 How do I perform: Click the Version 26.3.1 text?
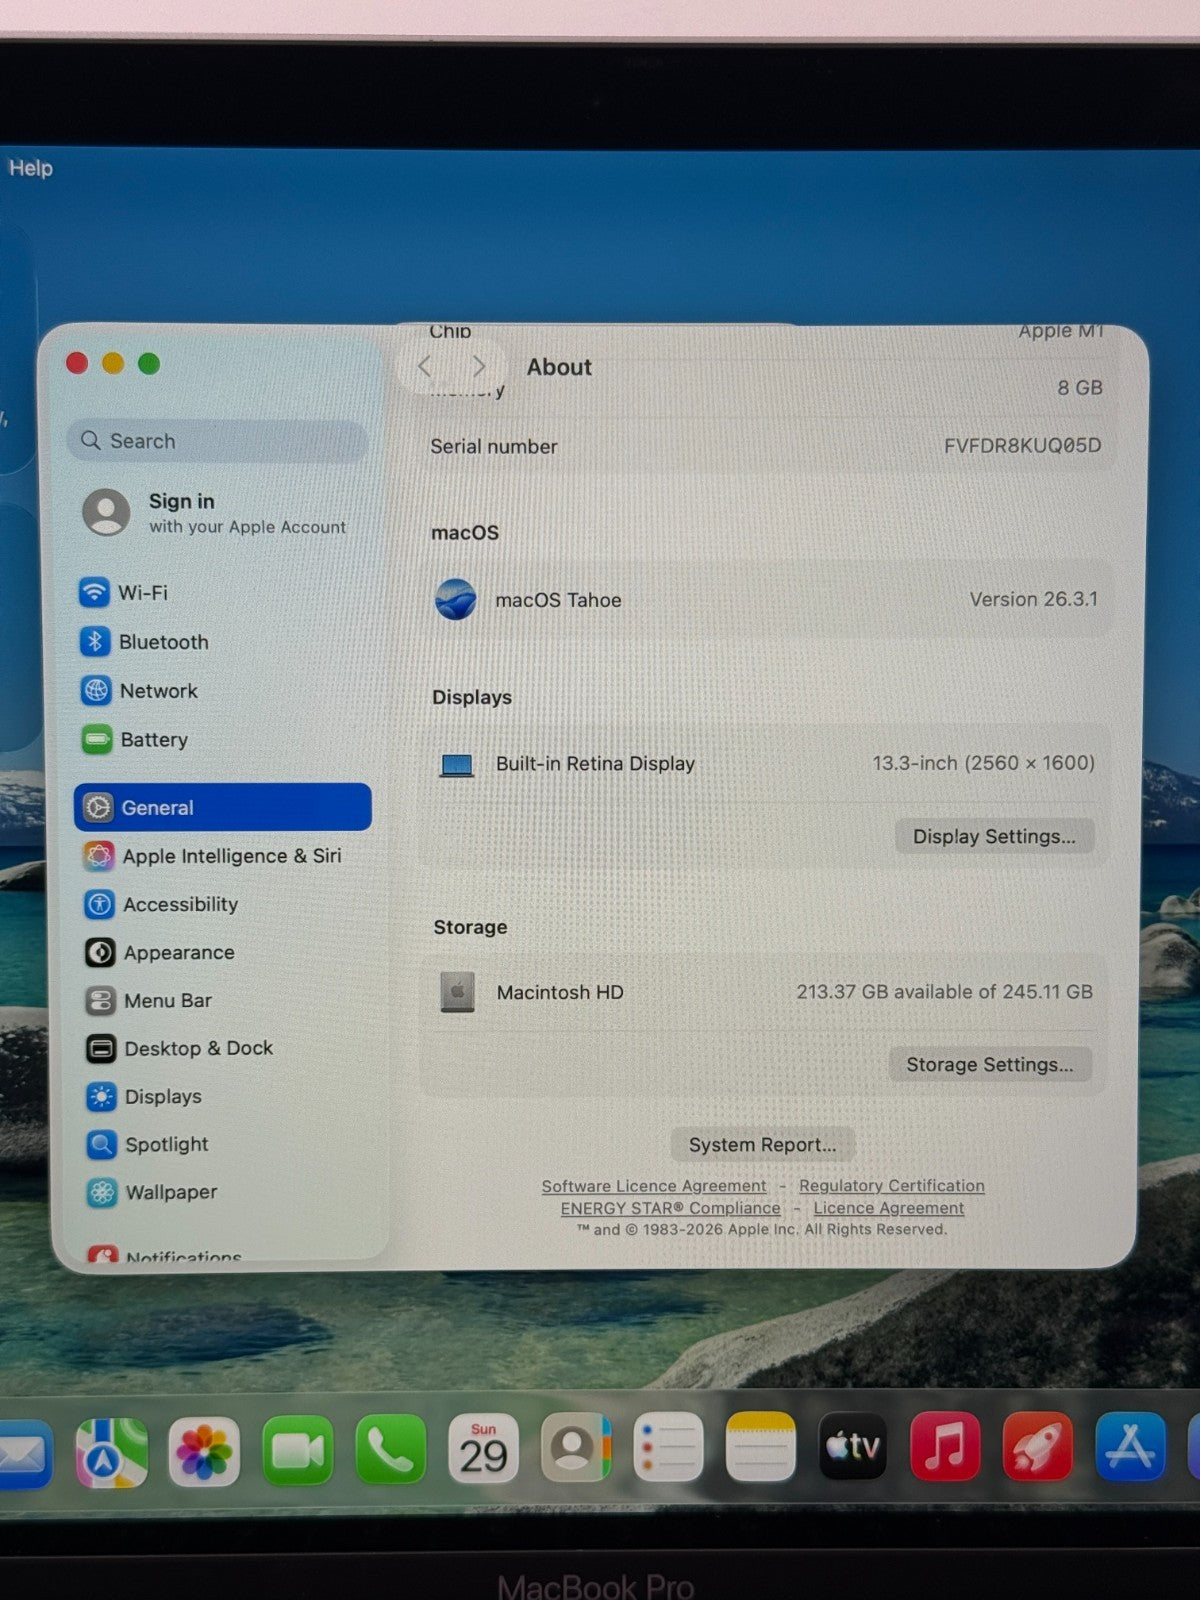(1033, 599)
